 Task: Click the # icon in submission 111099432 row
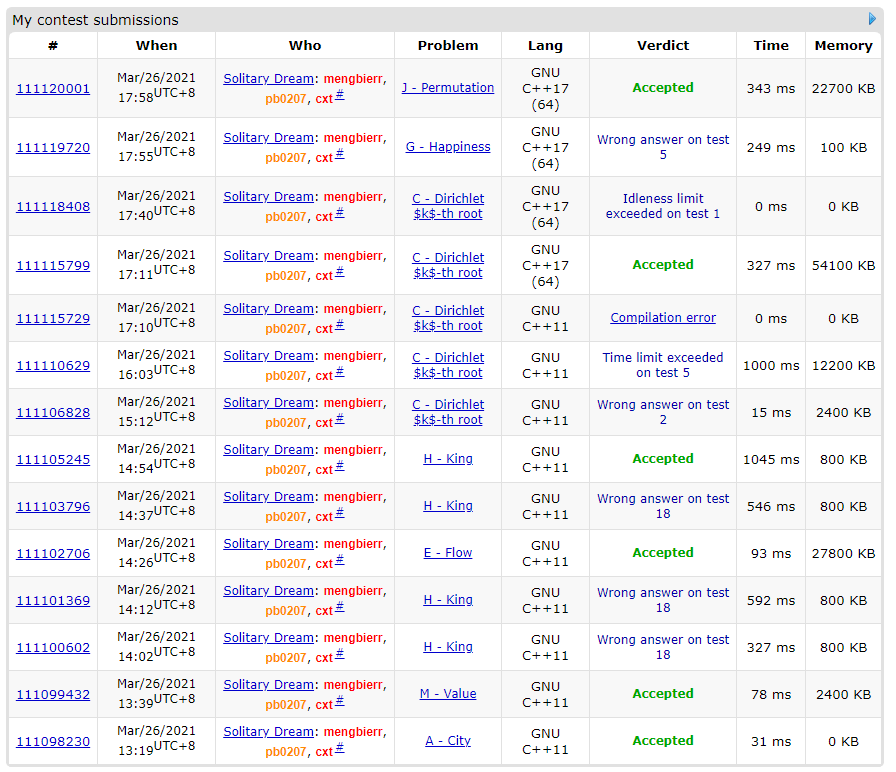click(x=340, y=702)
